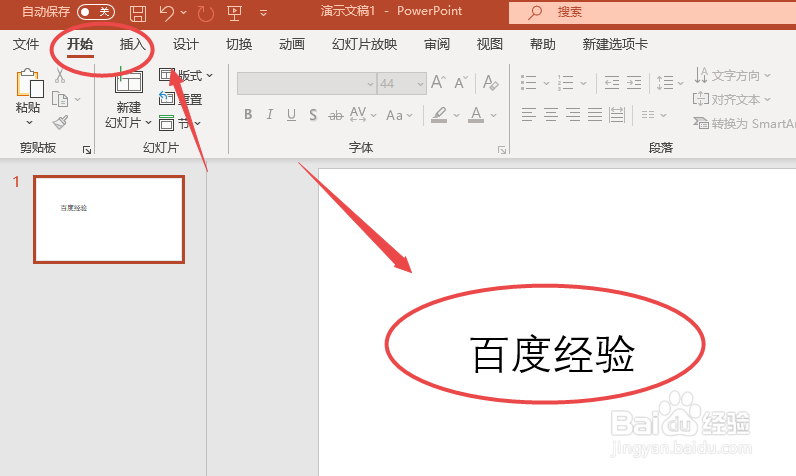Open the 文字方向 text direction menu
The image size is (796, 476).
click(x=733, y=76)
